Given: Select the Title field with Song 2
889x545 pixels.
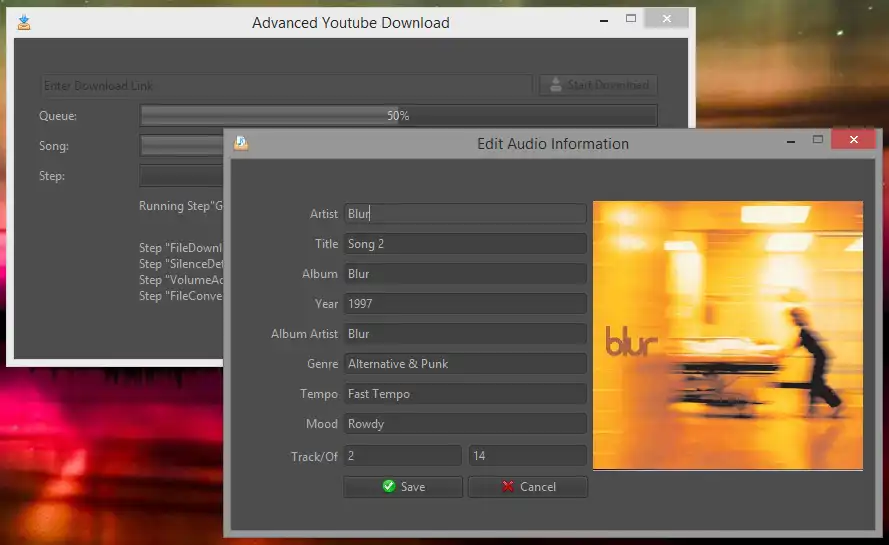Looking at the screenshot, I should [x=465, y=244].
